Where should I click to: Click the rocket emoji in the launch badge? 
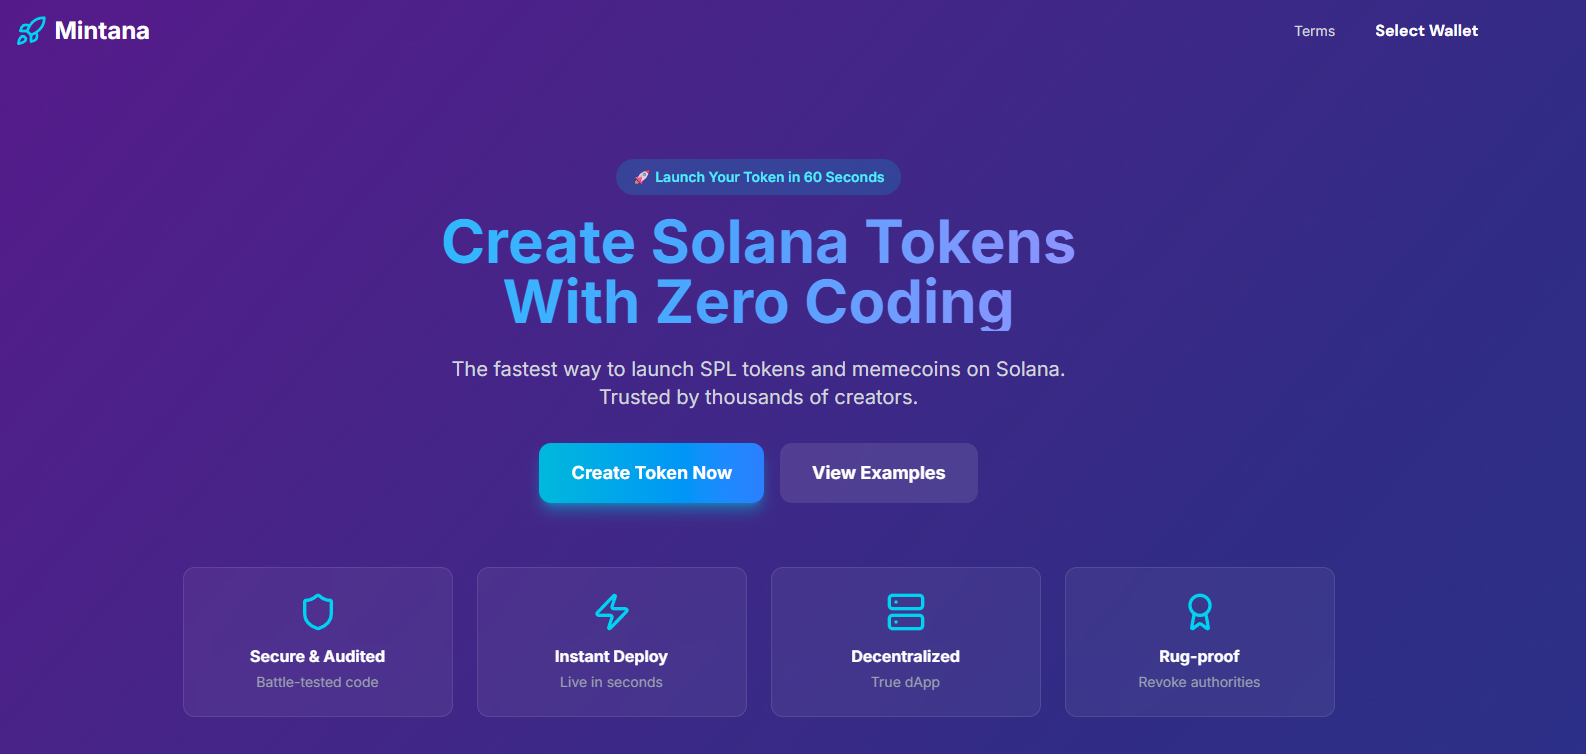641,177
